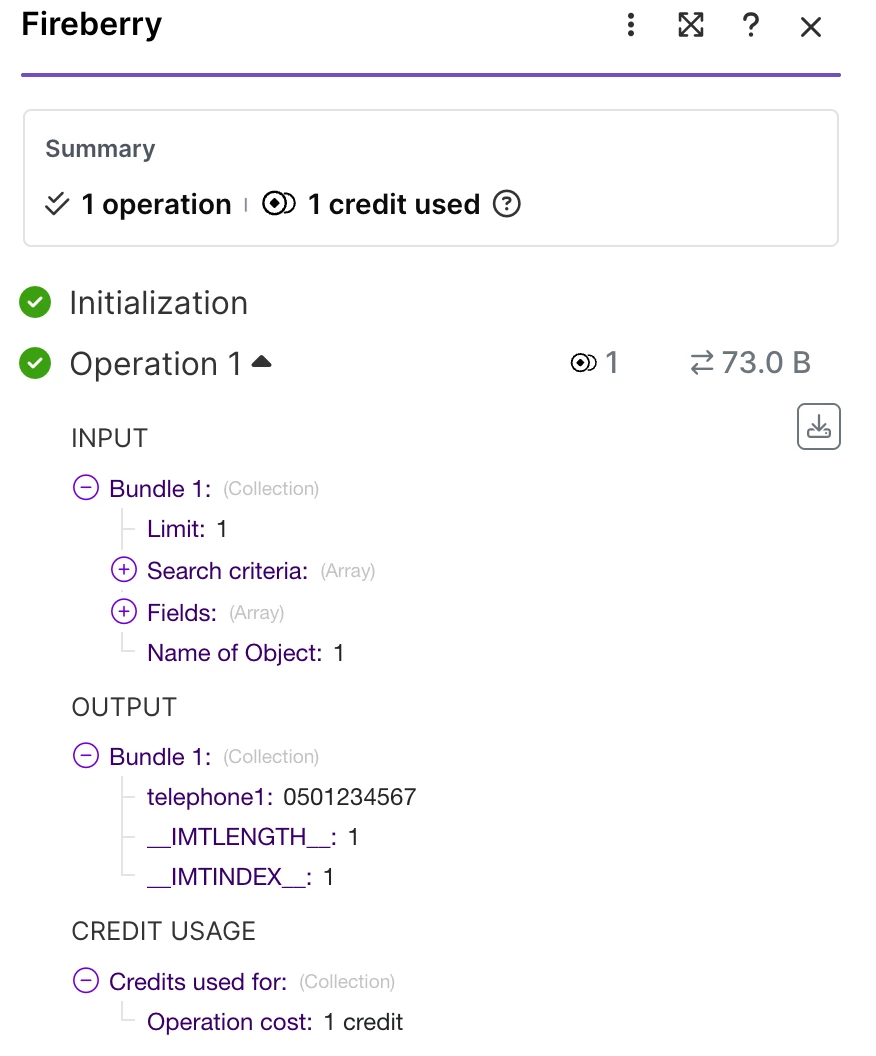876x1056 pixels.
Task: Open the three-dot options menu
Action: (x=630, y=25)
